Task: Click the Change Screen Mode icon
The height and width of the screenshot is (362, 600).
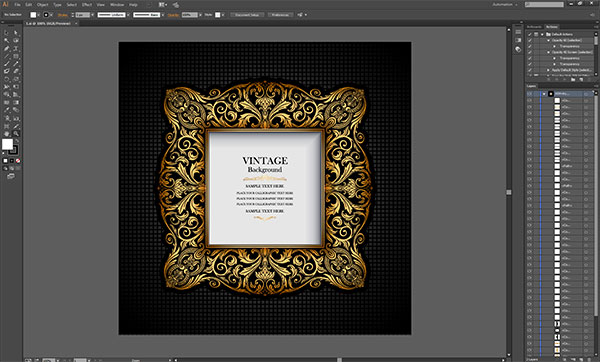Action: pos(11,176)
